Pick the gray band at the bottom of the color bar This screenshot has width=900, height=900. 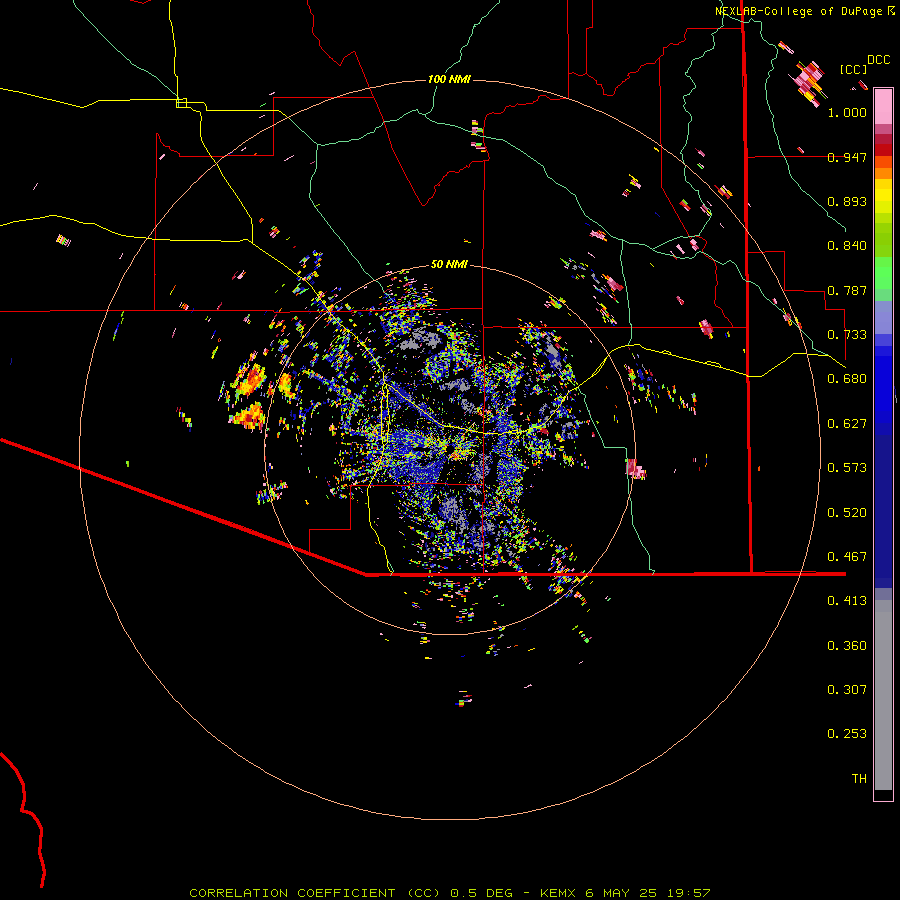pos(883,695)
